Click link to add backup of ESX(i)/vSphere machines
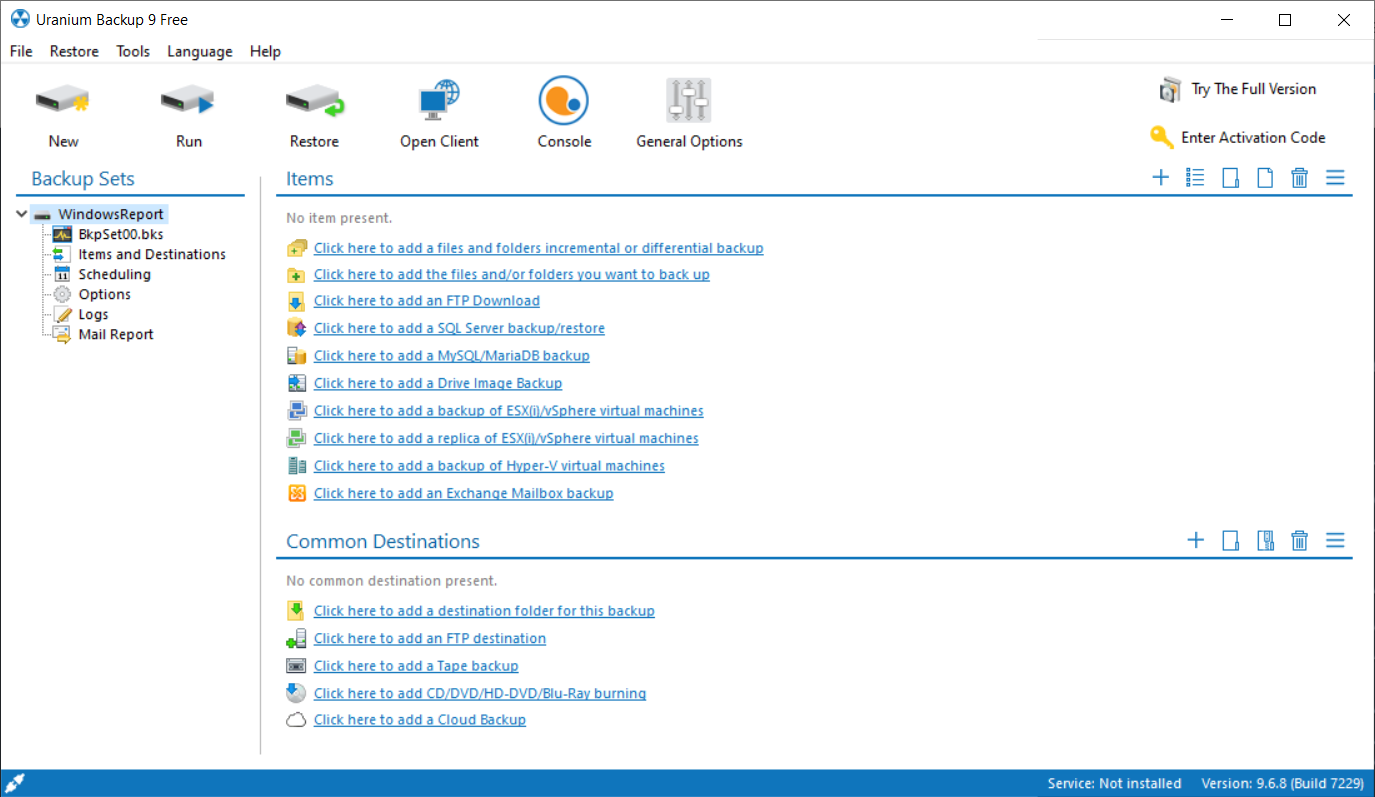1375x797 pixels. 508,411
